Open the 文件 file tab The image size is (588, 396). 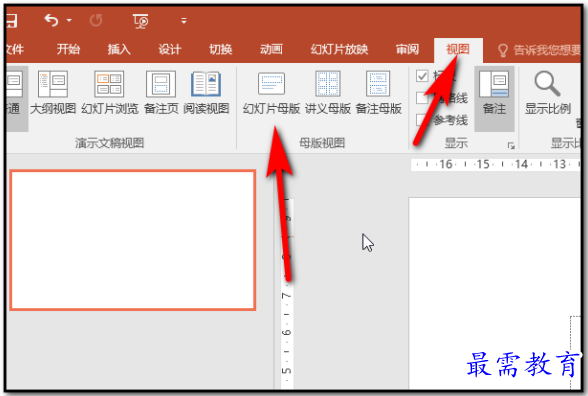click(15, 49)
